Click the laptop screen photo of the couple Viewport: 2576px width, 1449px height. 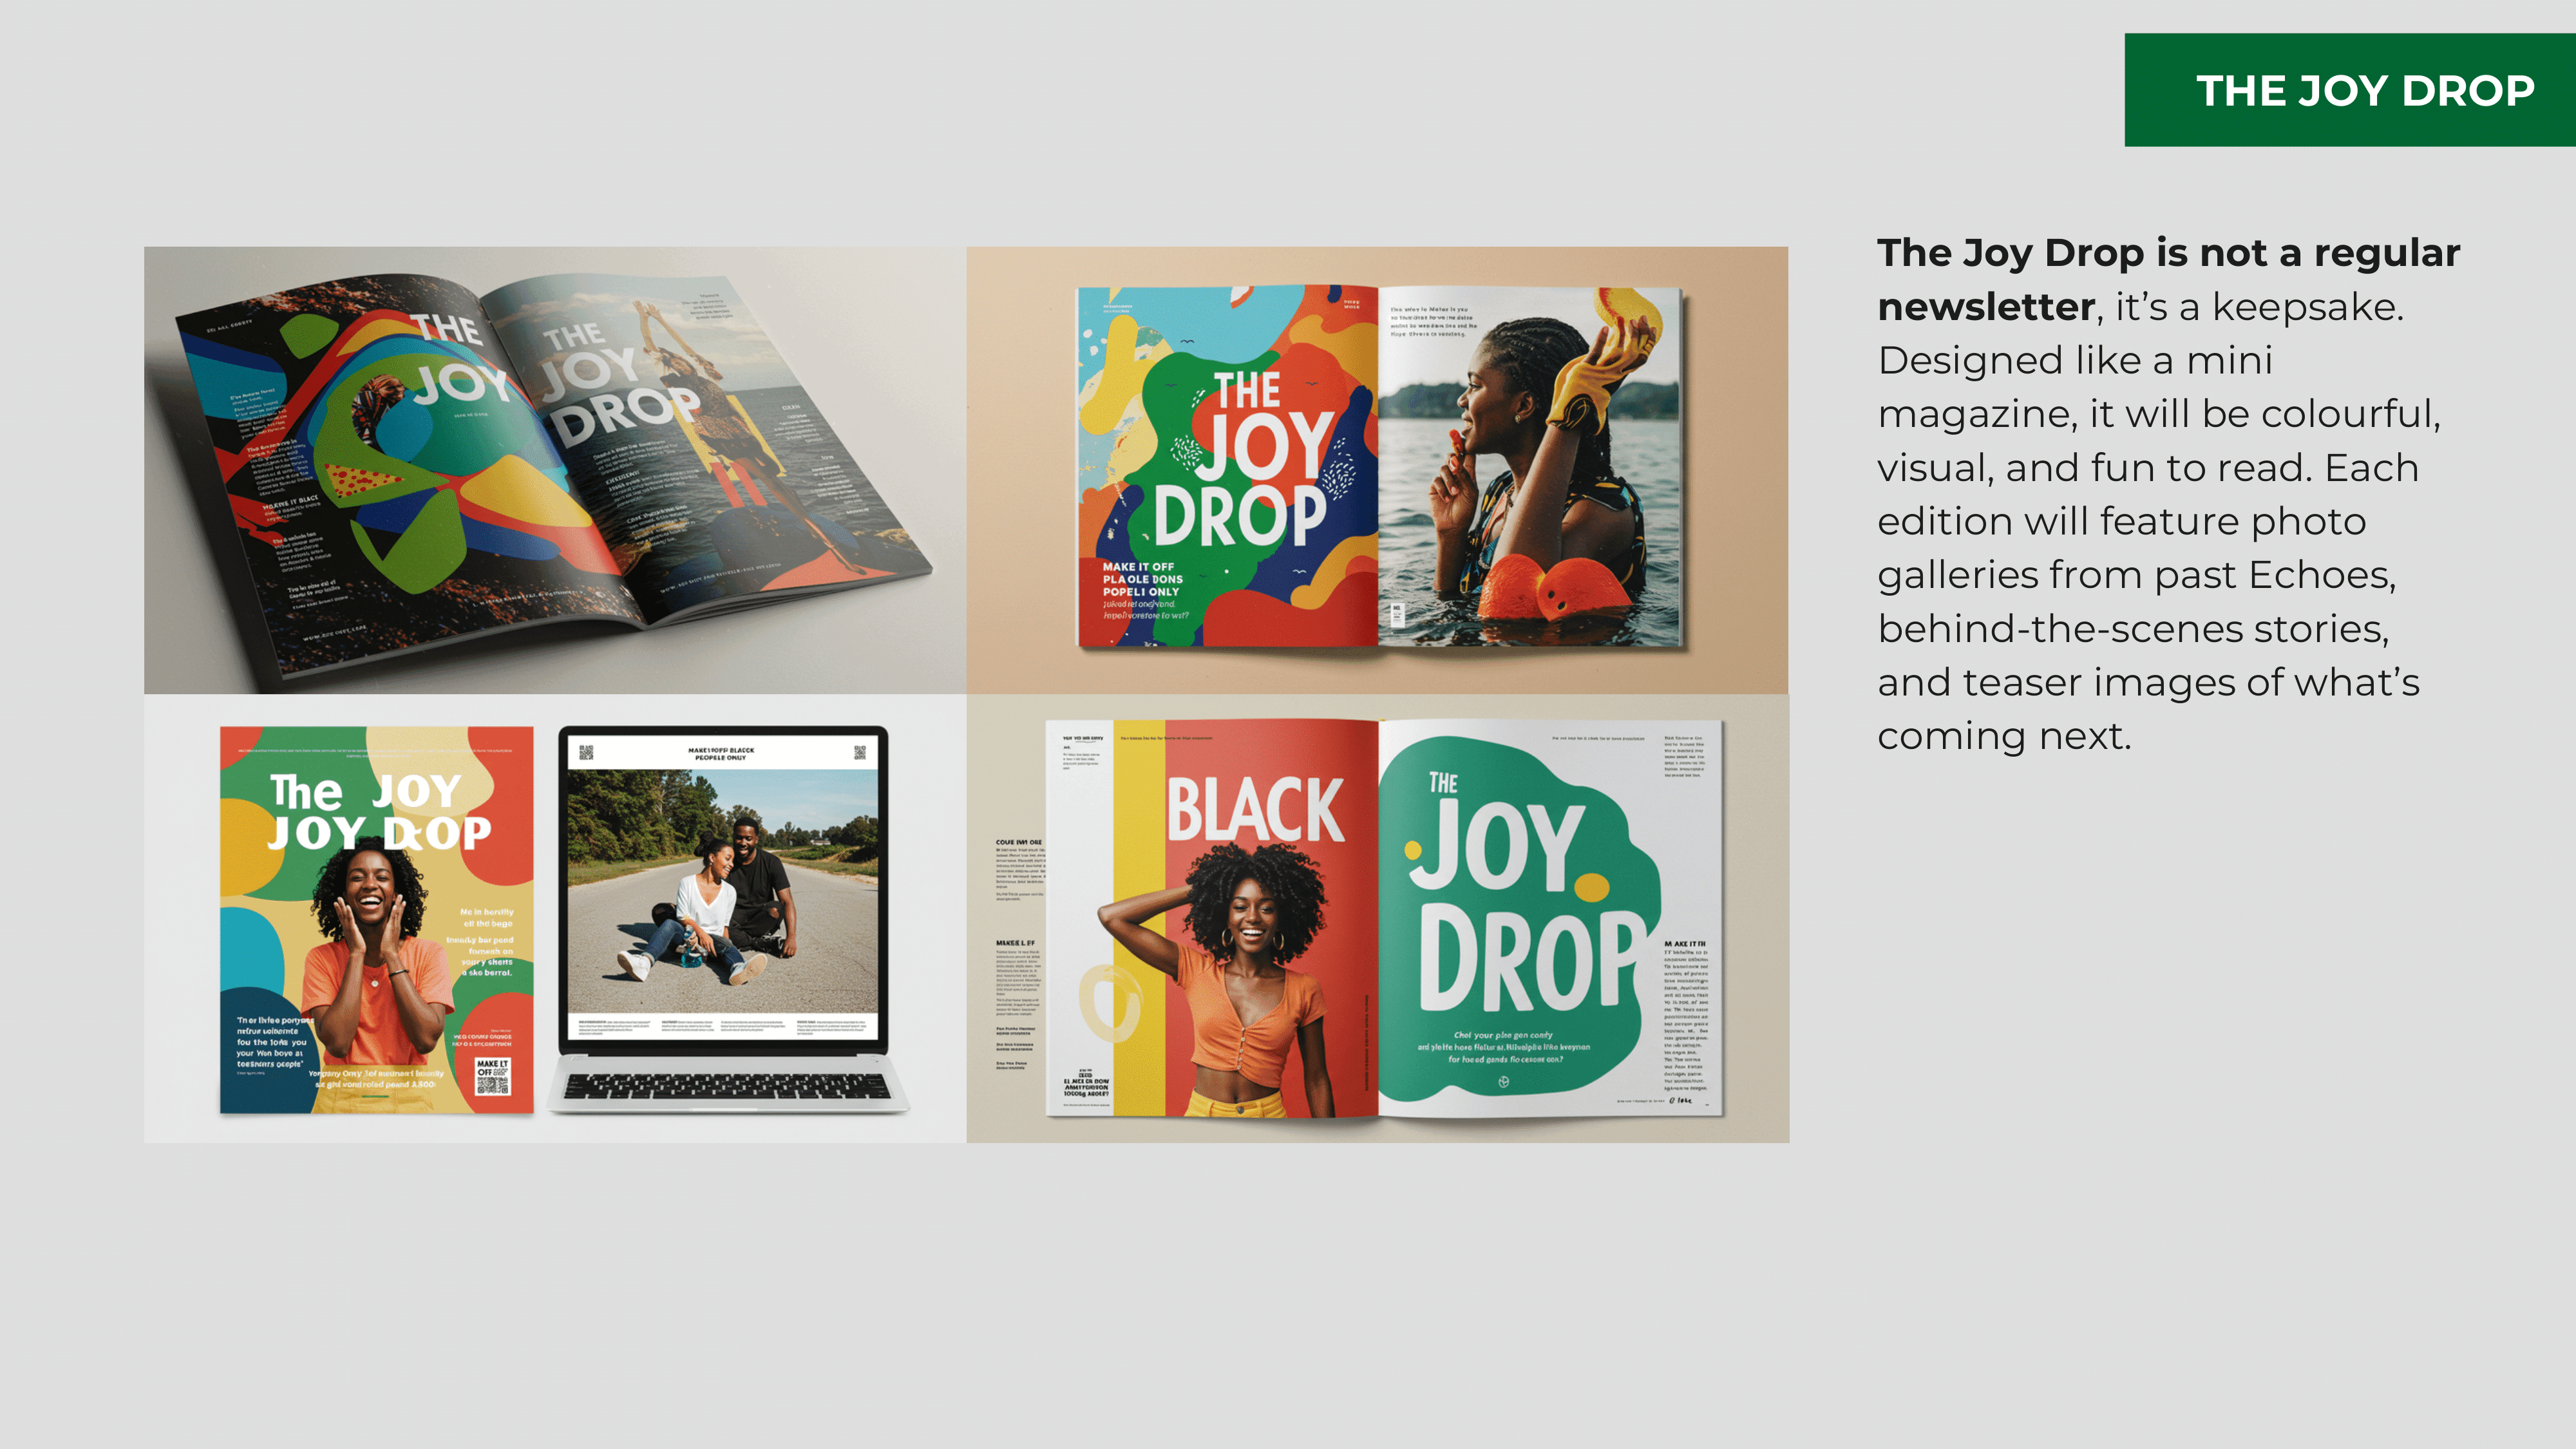[x=722, y=890]
